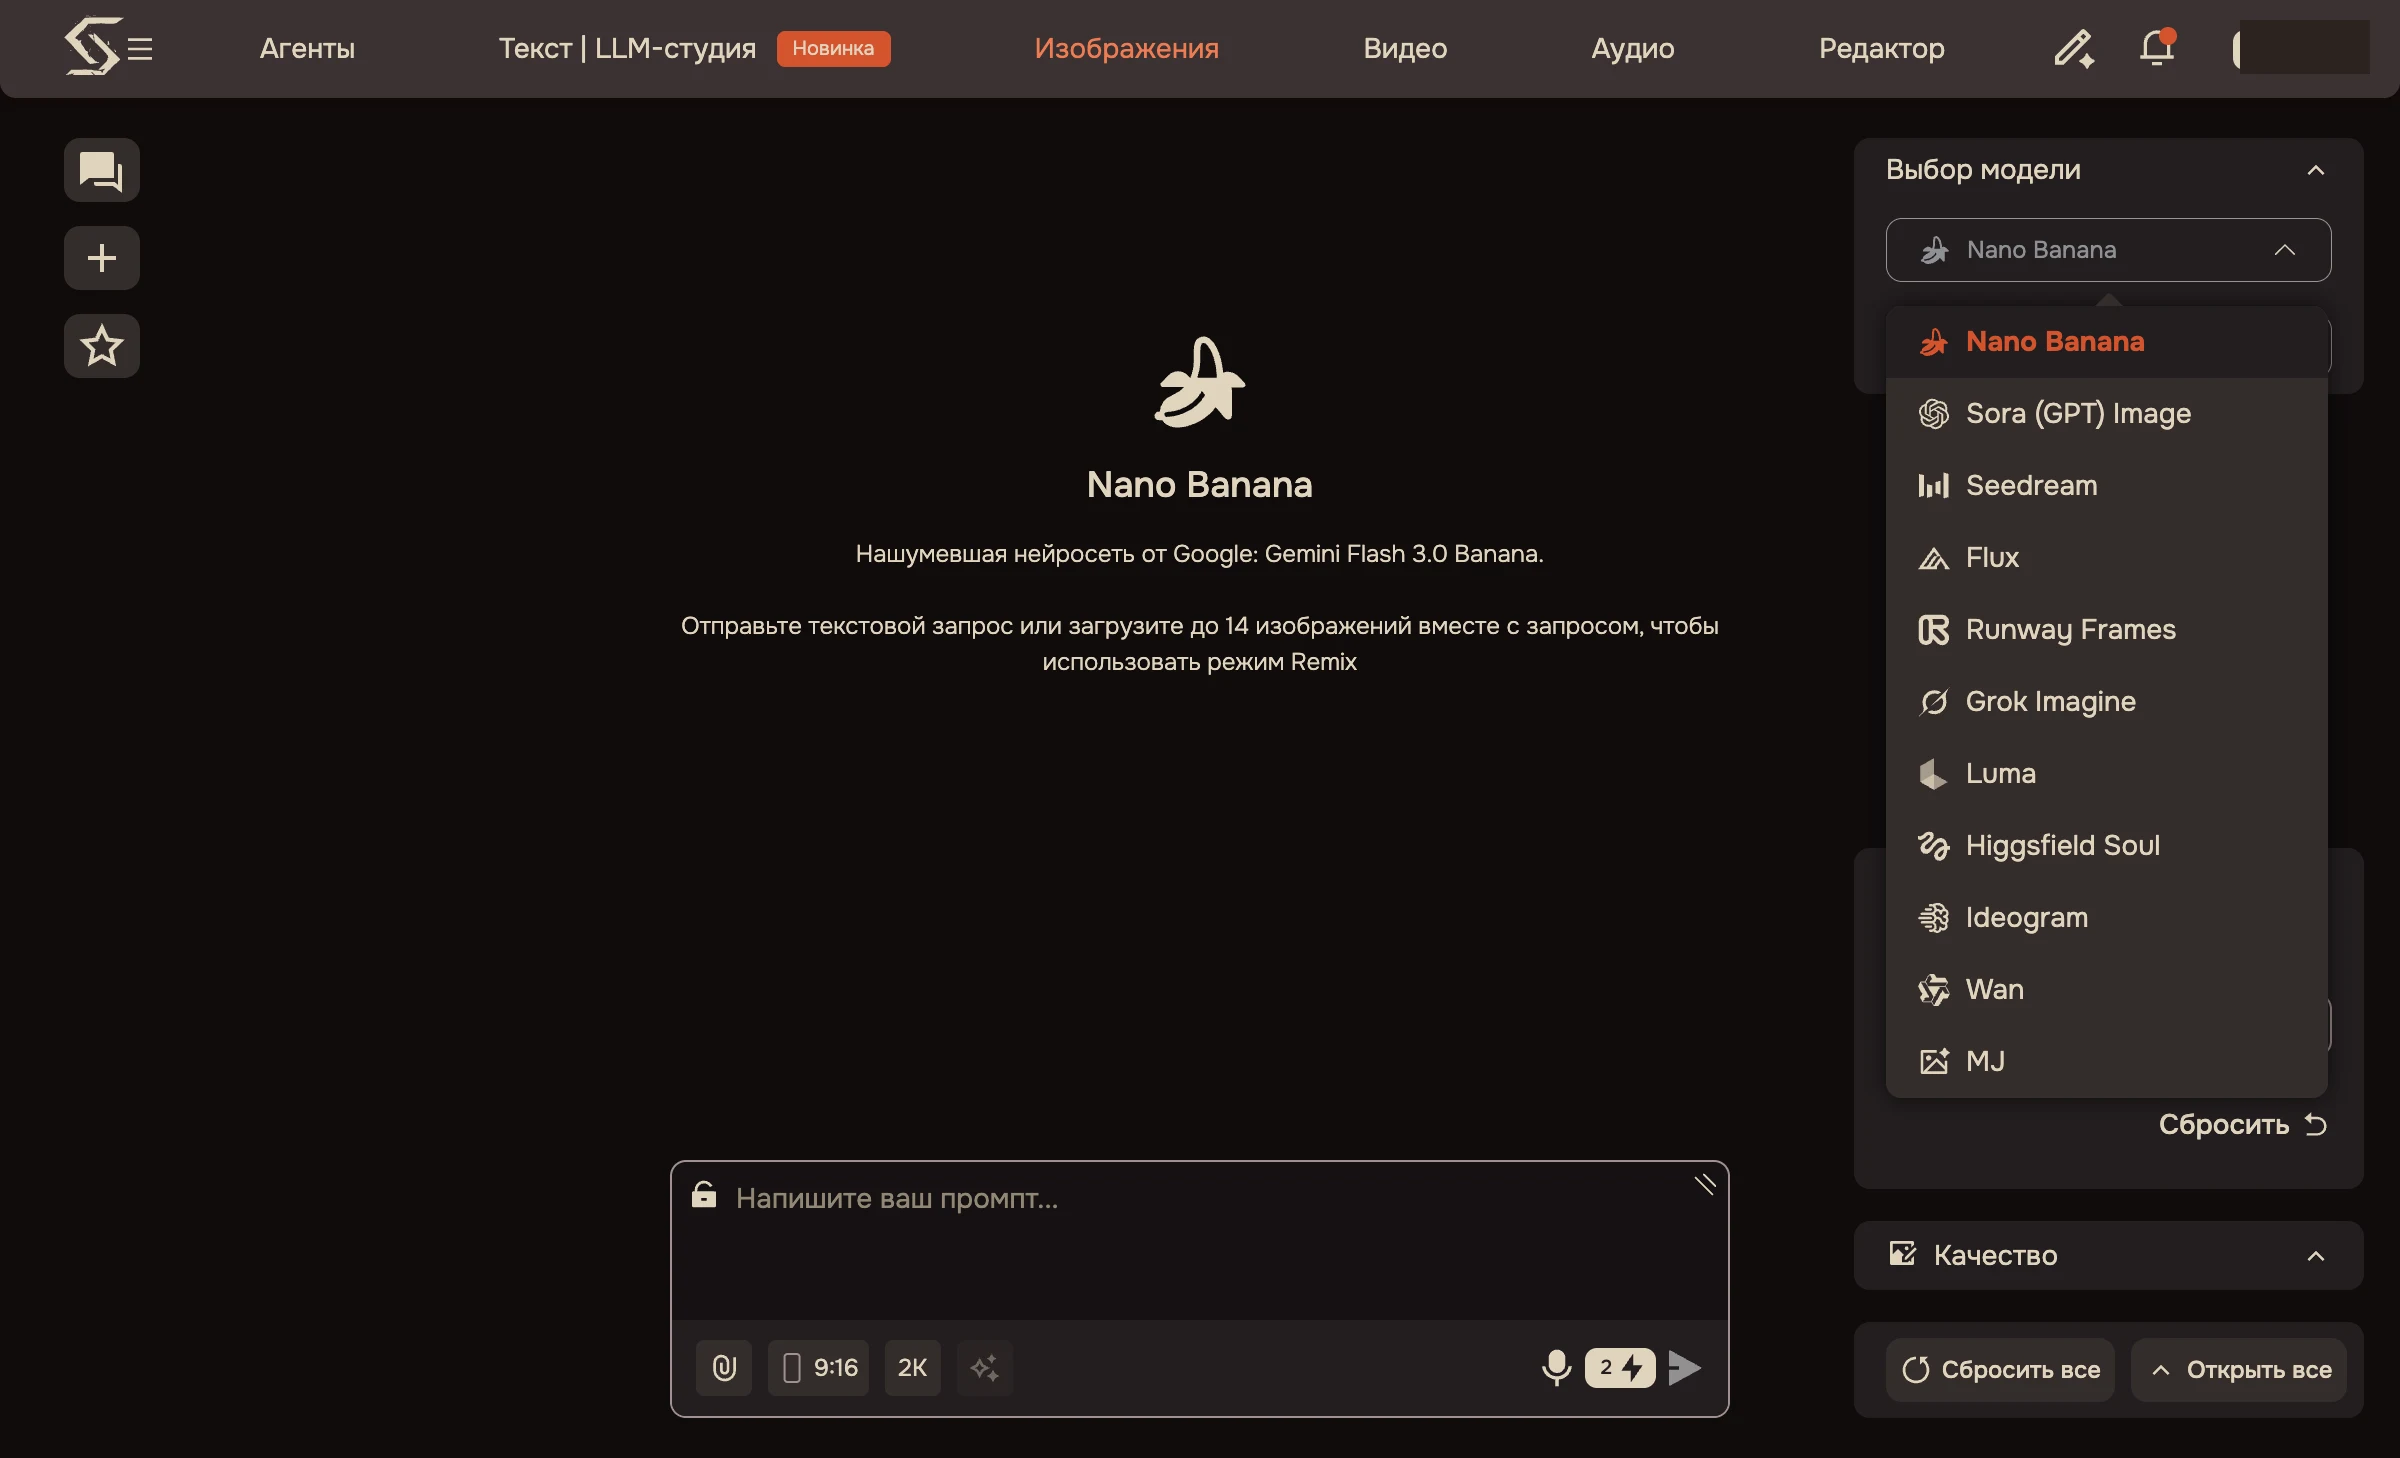2400x1458 pixels.
Task: Select the Flux model
Action: [x=2107, y=558]
